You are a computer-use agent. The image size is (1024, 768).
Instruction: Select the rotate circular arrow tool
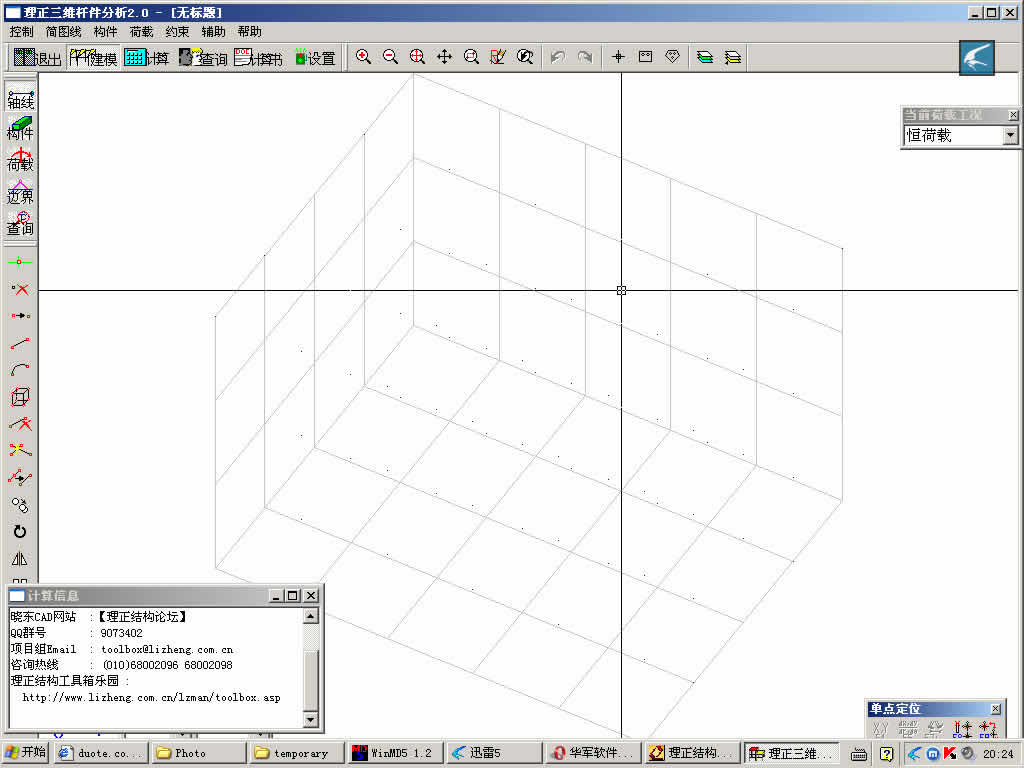pyautogui.click(x=20, y=532)
